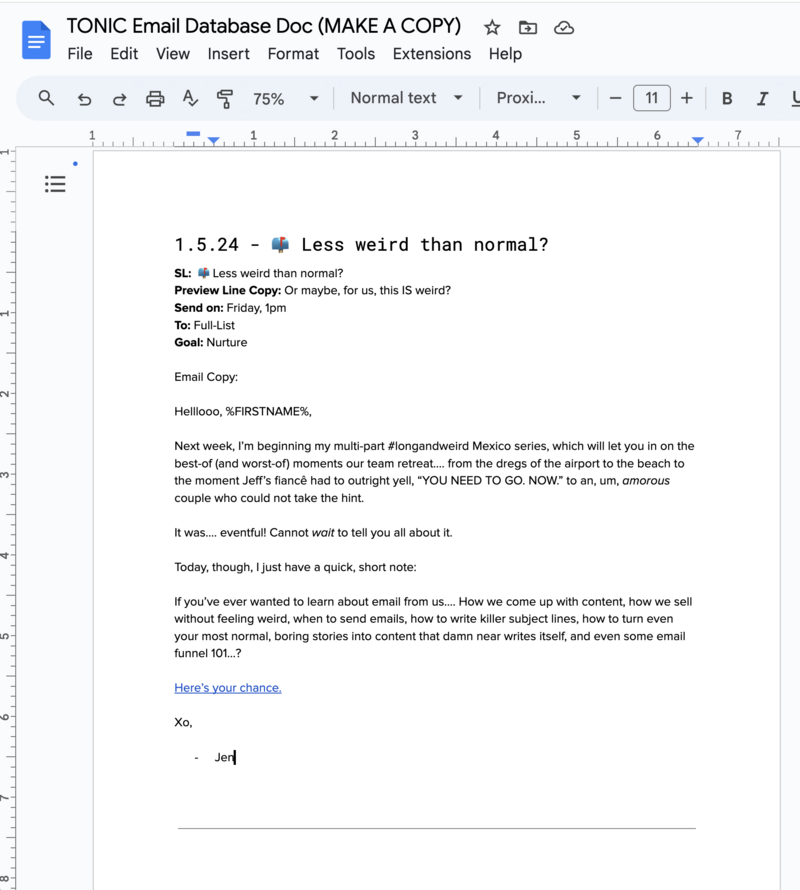Click the "Send on:" line
The width and height of the screenshot is (800, 890).
pos(230,308)
